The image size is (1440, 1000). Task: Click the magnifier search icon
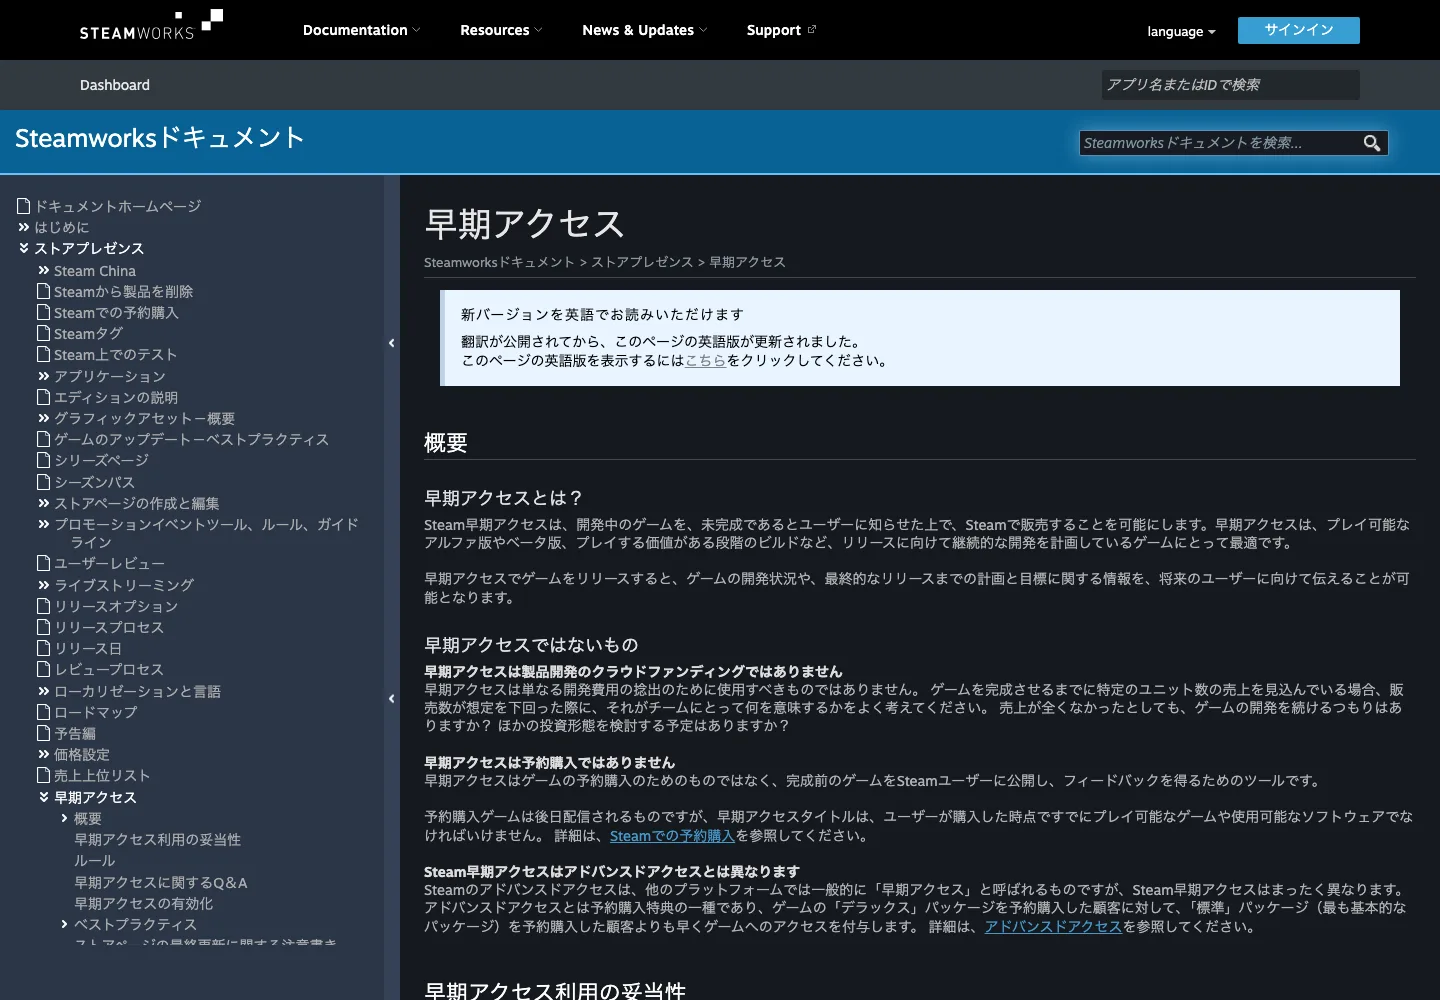[x=1372, y=143]
